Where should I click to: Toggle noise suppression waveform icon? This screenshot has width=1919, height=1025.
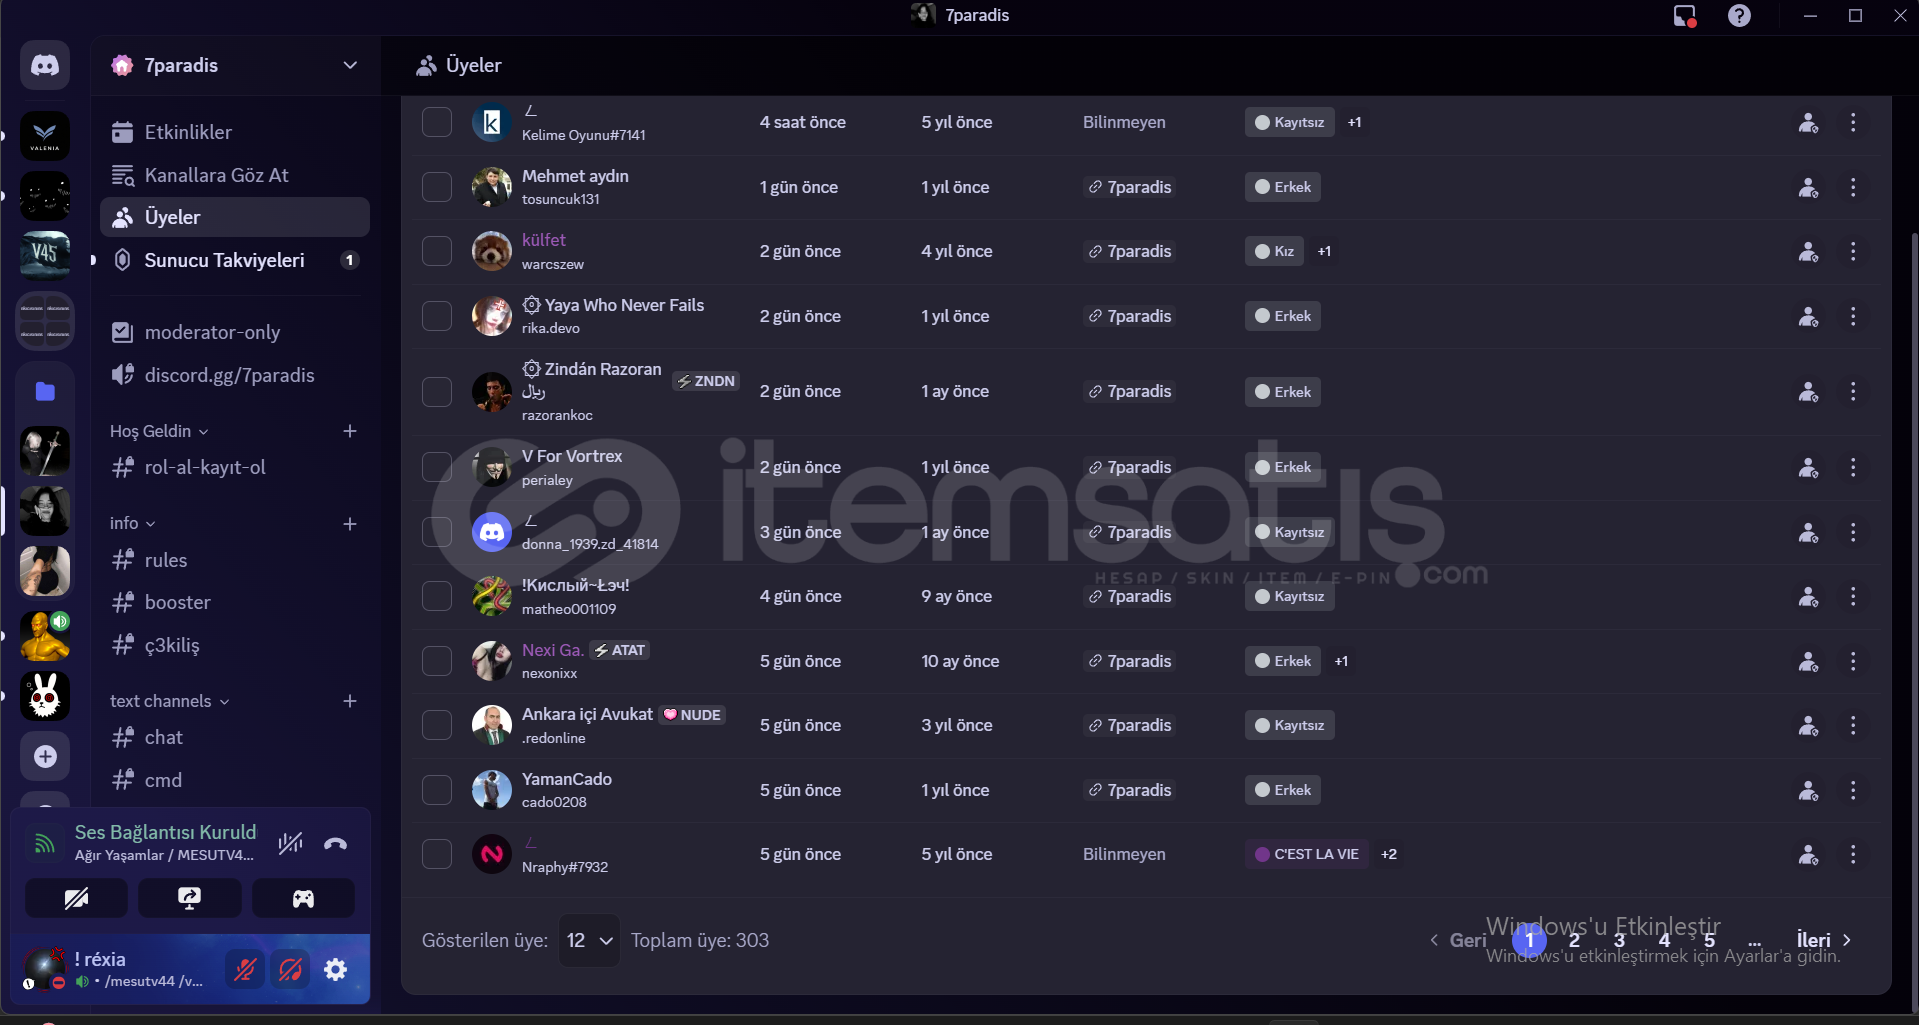291,844
